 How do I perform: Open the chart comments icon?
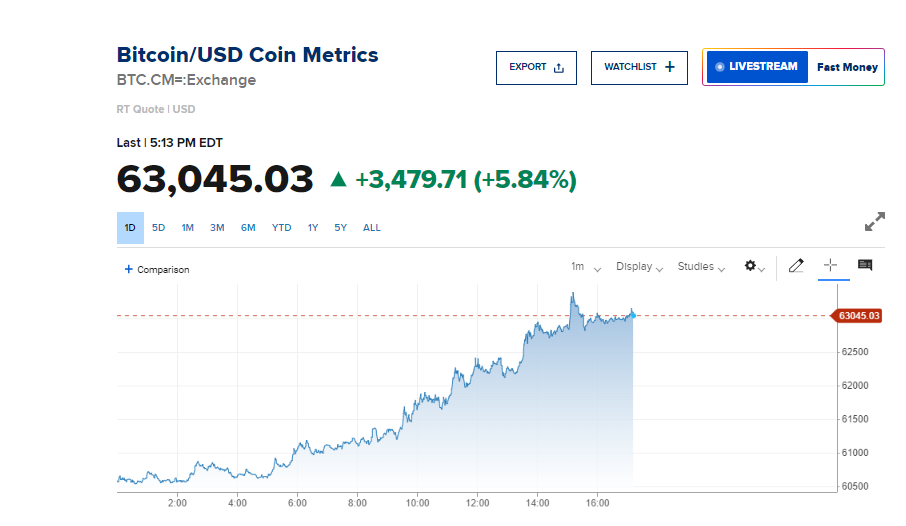[x=865, y=265]
